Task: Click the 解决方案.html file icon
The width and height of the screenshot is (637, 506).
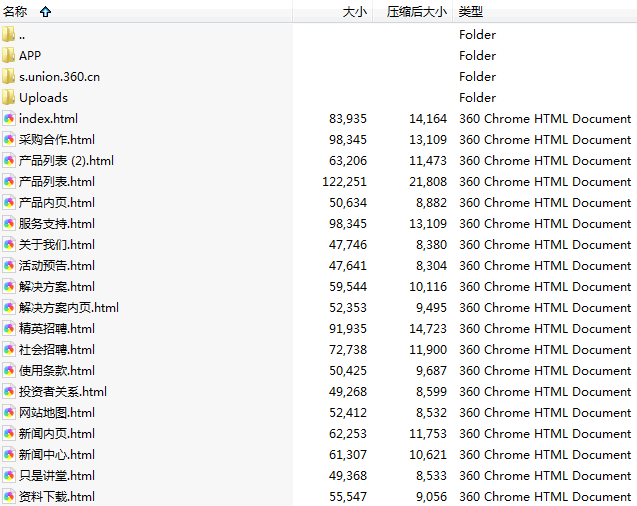Action: point(9,287)
